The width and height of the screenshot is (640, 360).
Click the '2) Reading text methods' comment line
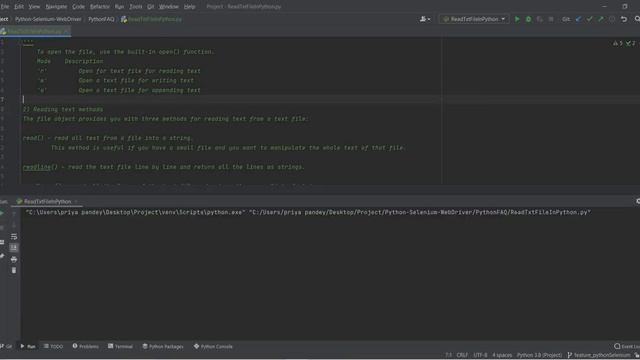tap(63, 109)
